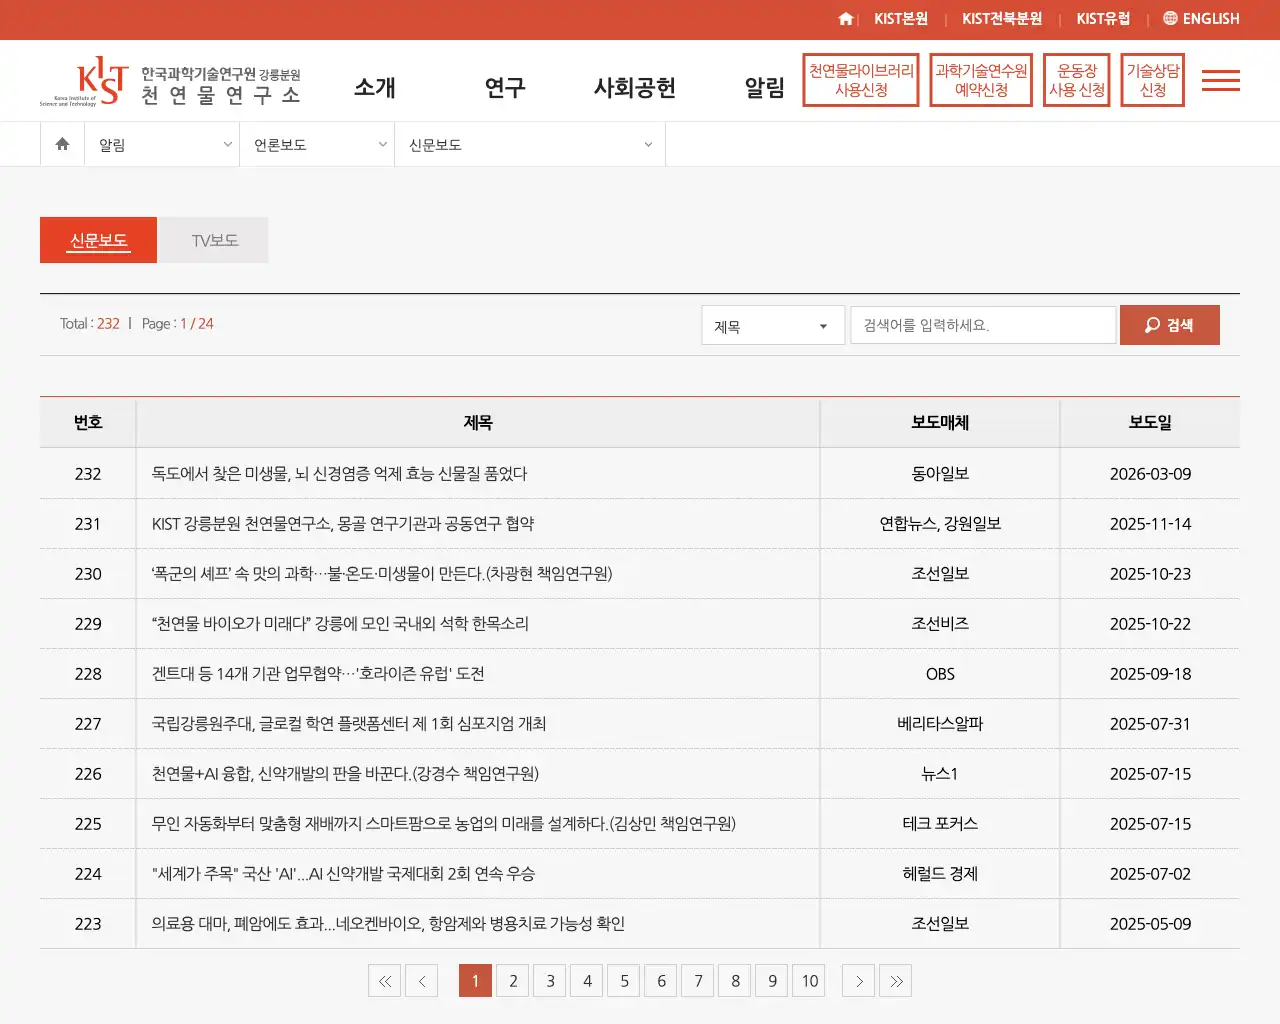Open the 제목 search filter dropdown
Image resolution: width=1280 pixels, height=1024 pixels.
pos(772,324)
